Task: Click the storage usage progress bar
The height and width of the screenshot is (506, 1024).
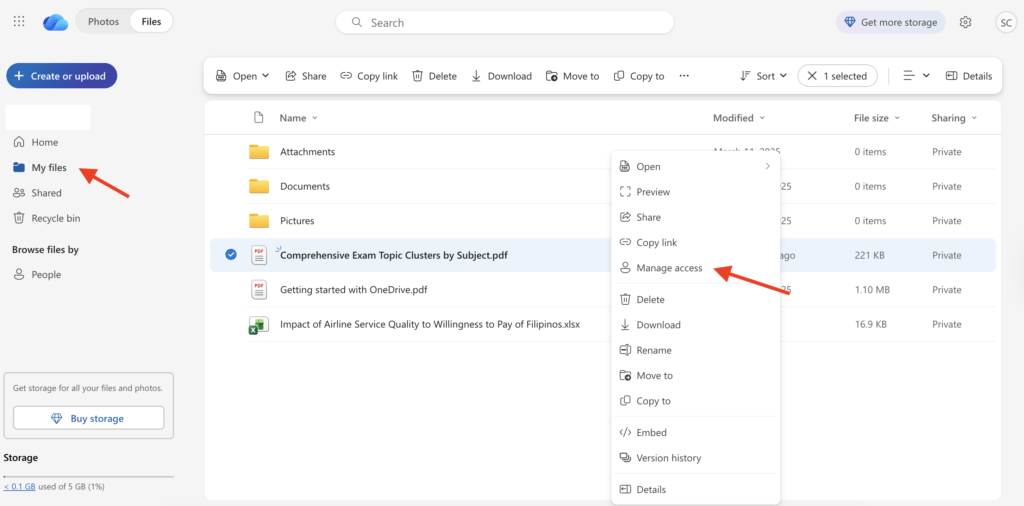Action: click(89, 477)
